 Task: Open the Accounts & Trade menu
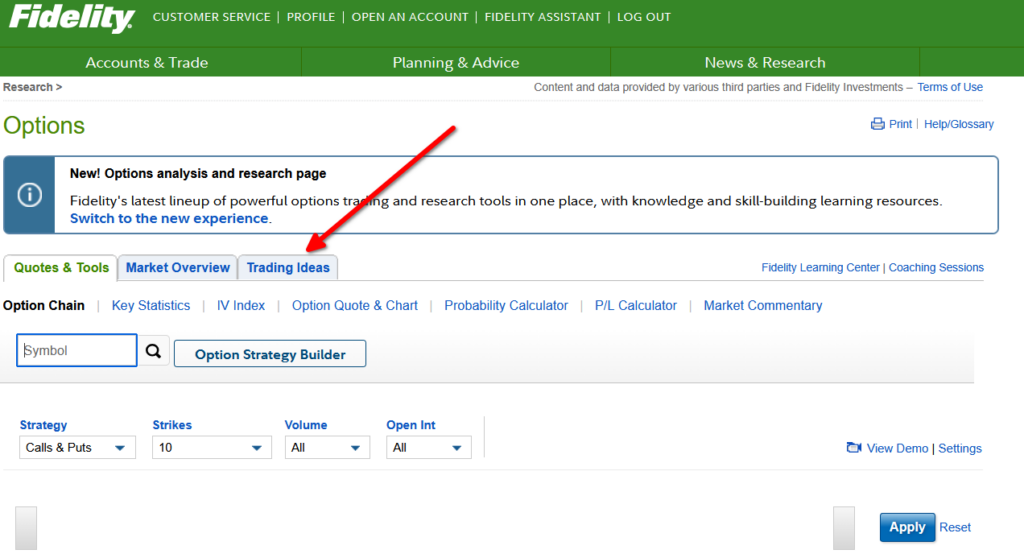click(x=147, y=62)
